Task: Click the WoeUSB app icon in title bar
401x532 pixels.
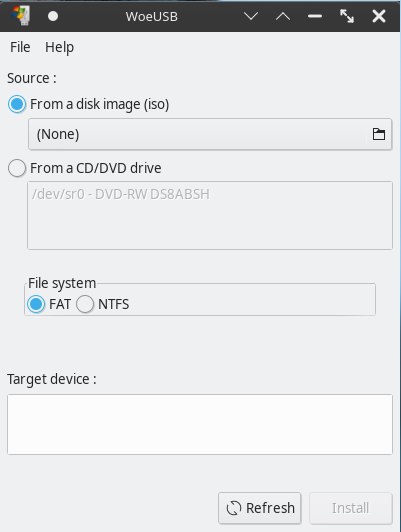Action: [21, 16]
